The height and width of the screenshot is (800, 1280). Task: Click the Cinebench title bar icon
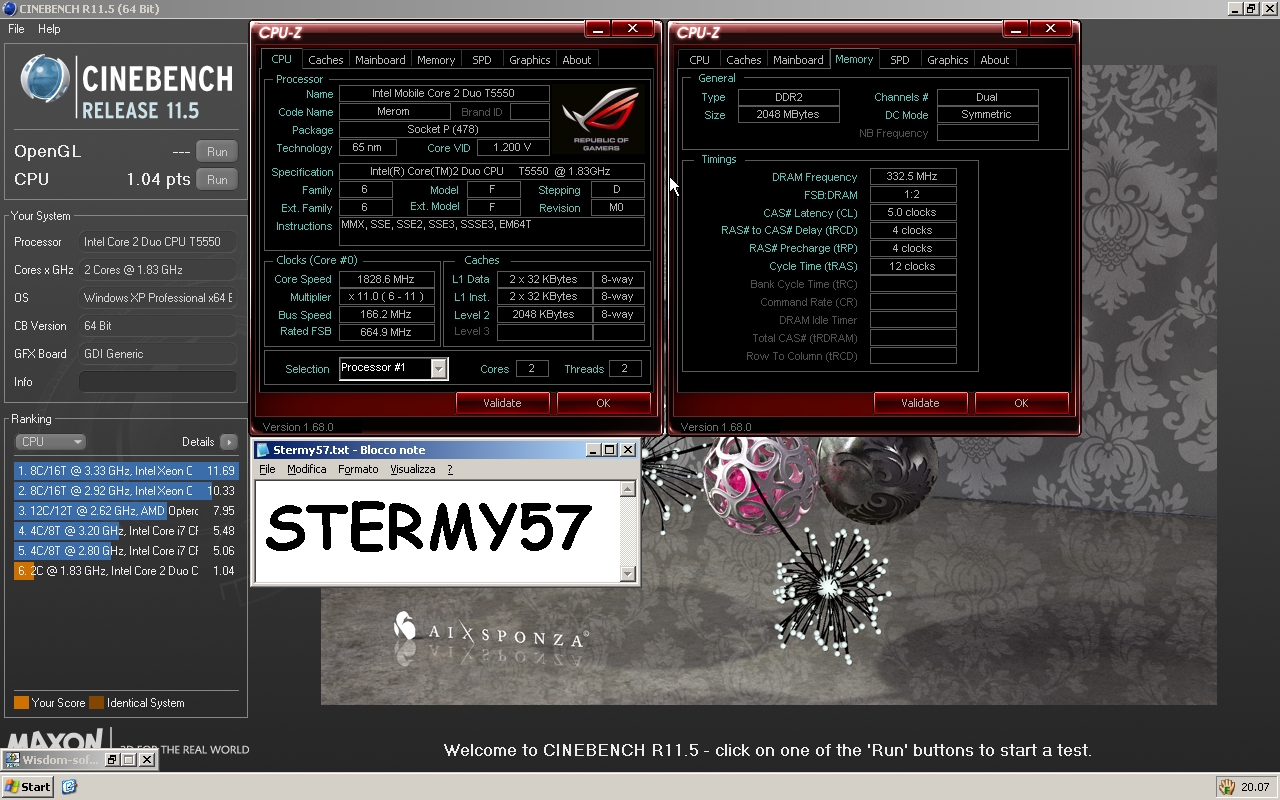tap(9, 9)
